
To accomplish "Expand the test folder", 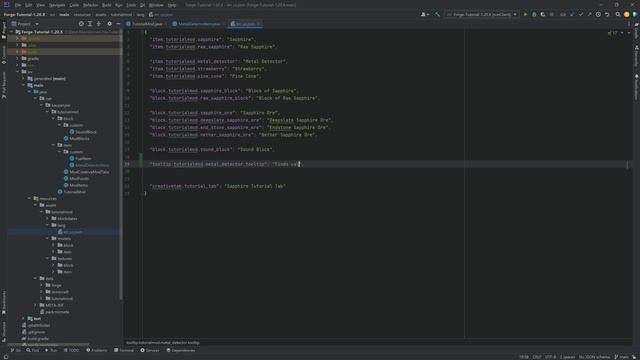I will [x=23, y=318].
